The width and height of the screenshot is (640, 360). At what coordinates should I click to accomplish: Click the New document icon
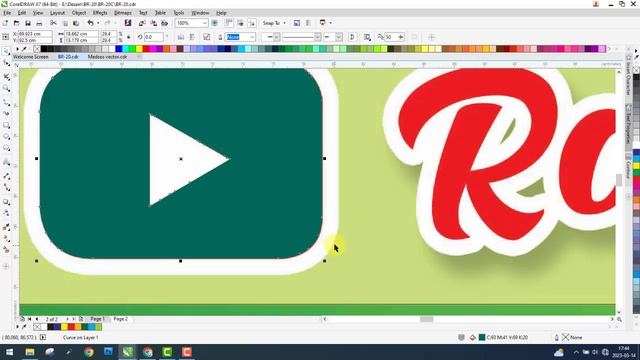(5, 23)
